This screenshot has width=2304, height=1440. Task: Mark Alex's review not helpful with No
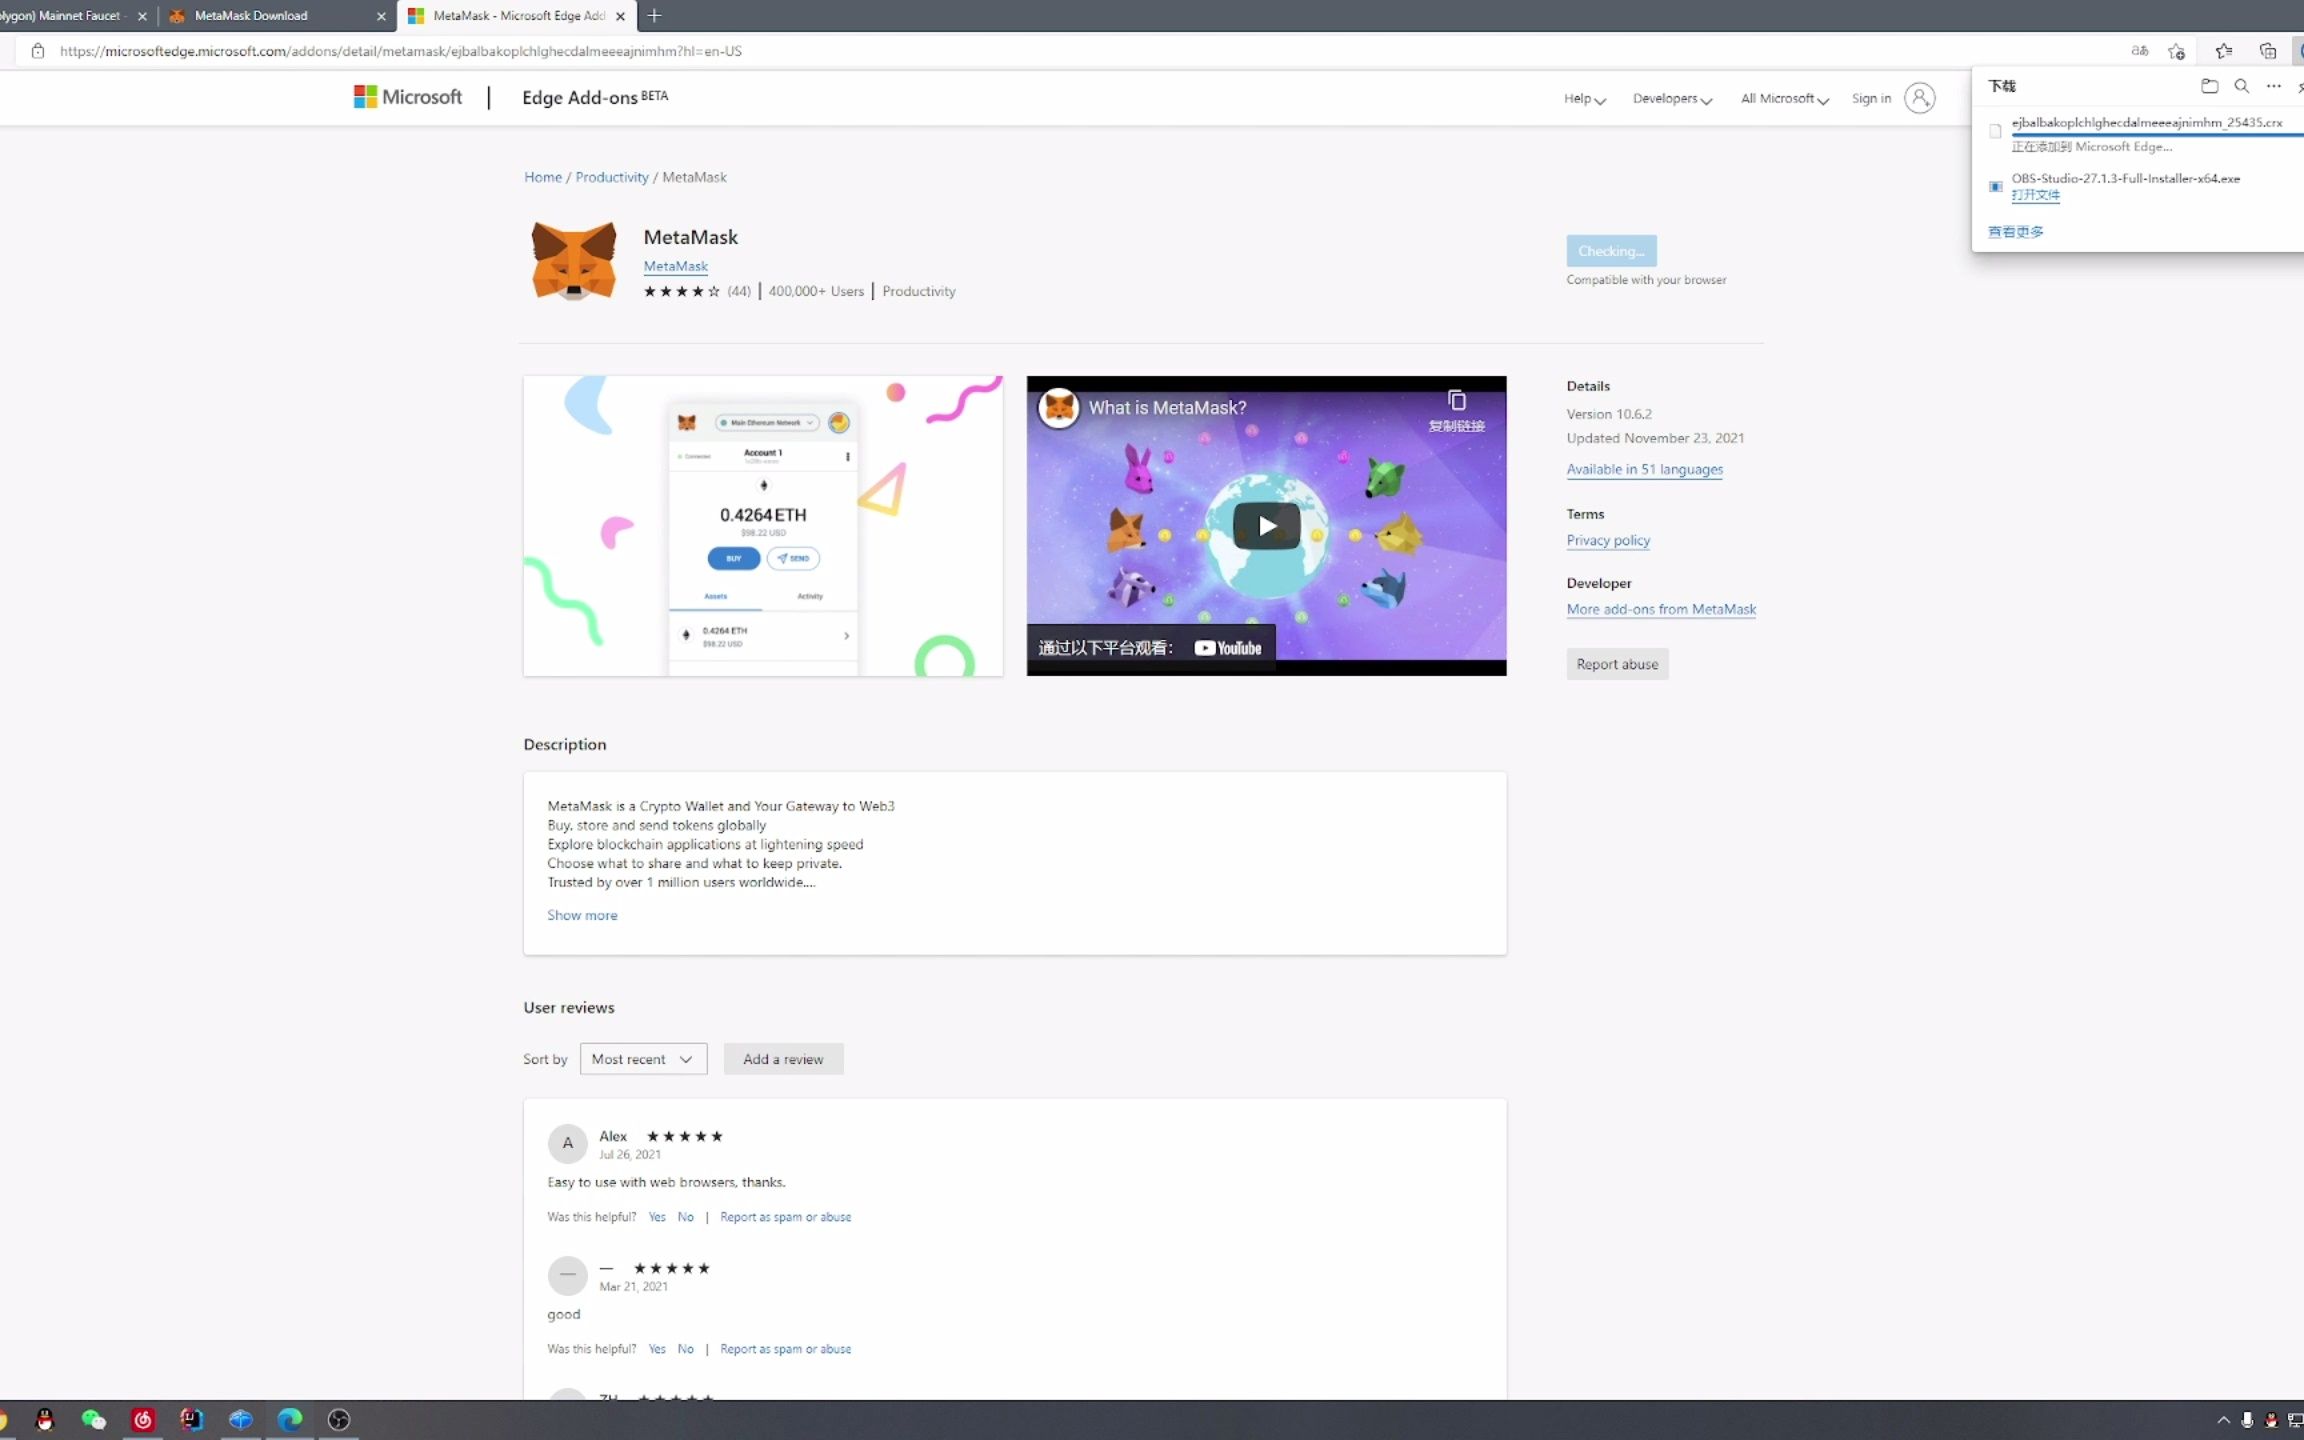pos(685,1217)
